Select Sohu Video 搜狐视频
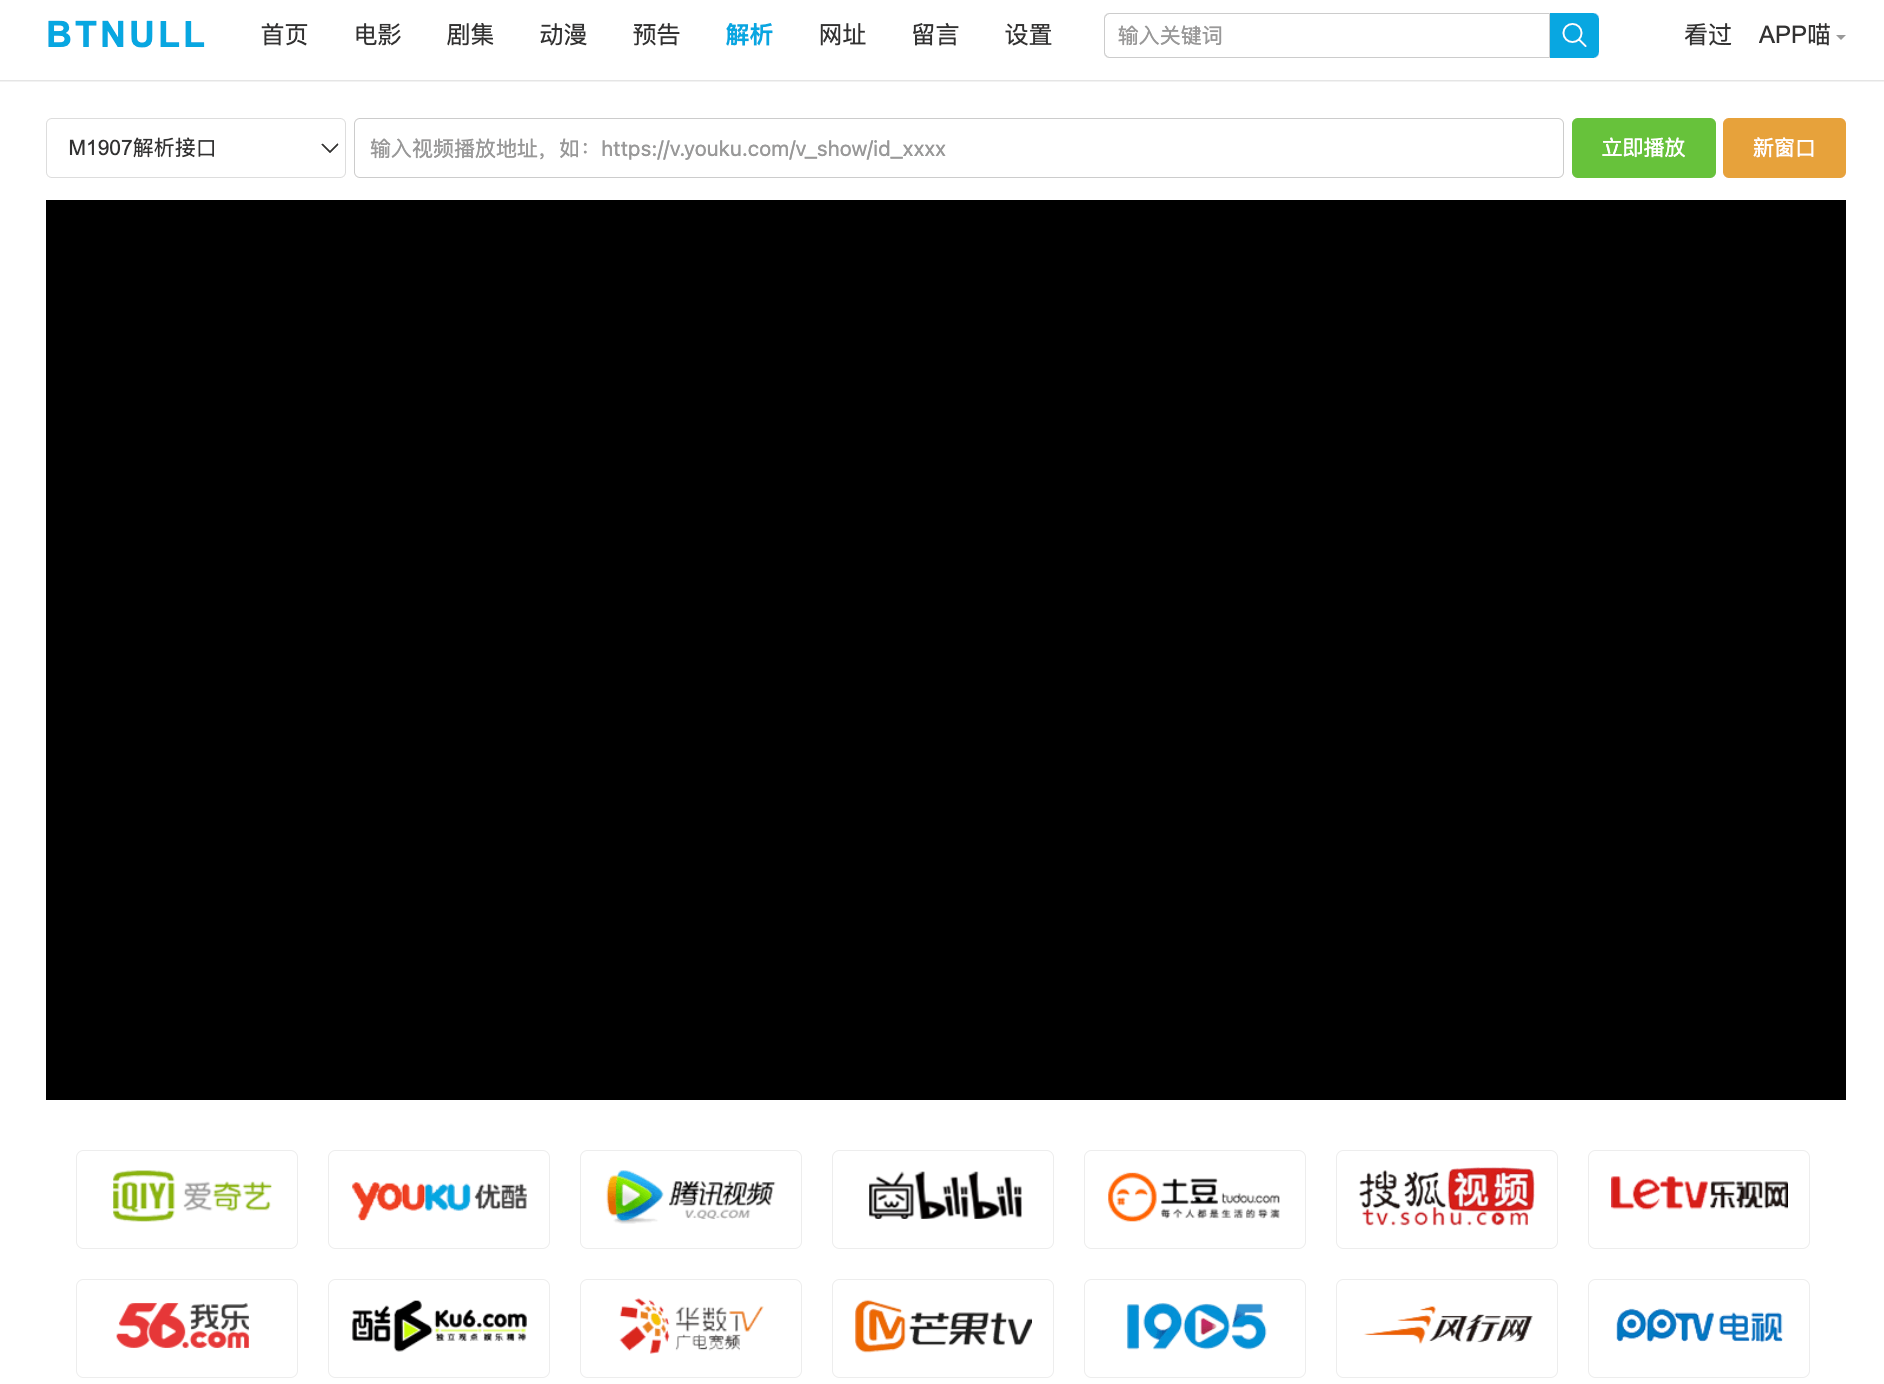Image resolution: width=1884 pixels, height=1384 pixels. (1446, 1198)
